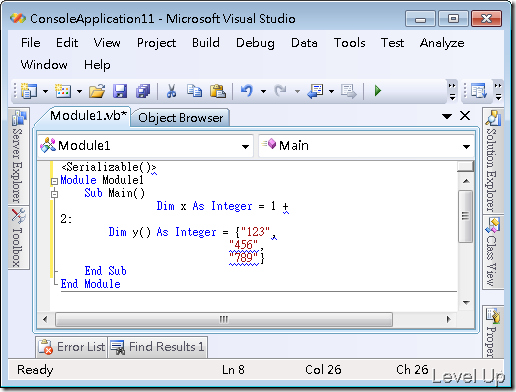
Task: Open the Server Explorer side panel
Action: (x=18, y=156)
